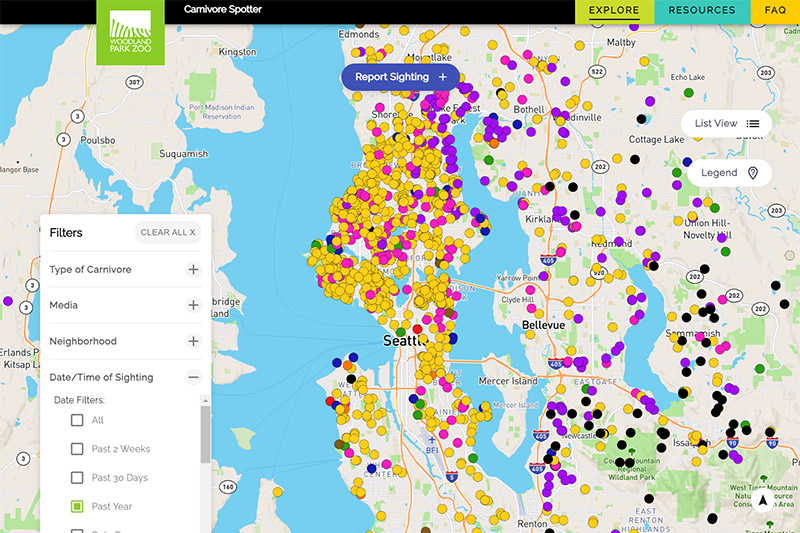
Task: Check the All date filter checkbox
Action: [x=77, y=420]
